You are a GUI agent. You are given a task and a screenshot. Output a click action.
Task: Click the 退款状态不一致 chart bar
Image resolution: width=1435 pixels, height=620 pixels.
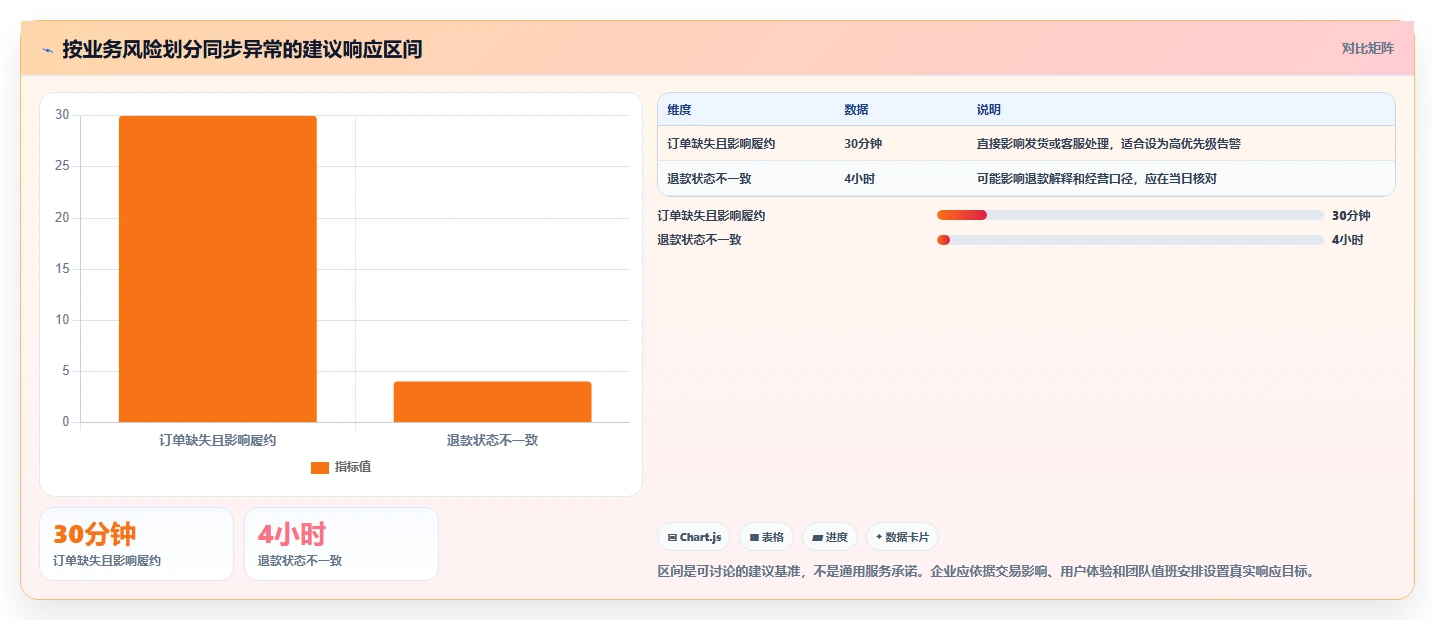coord(492,402)
